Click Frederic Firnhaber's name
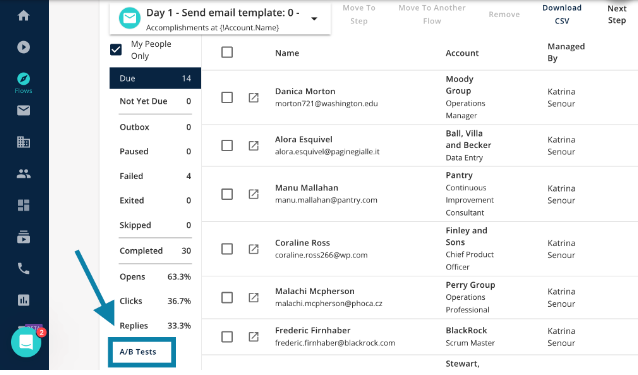The width and height of the screenshot is (638, 375). tap(312, 330)
